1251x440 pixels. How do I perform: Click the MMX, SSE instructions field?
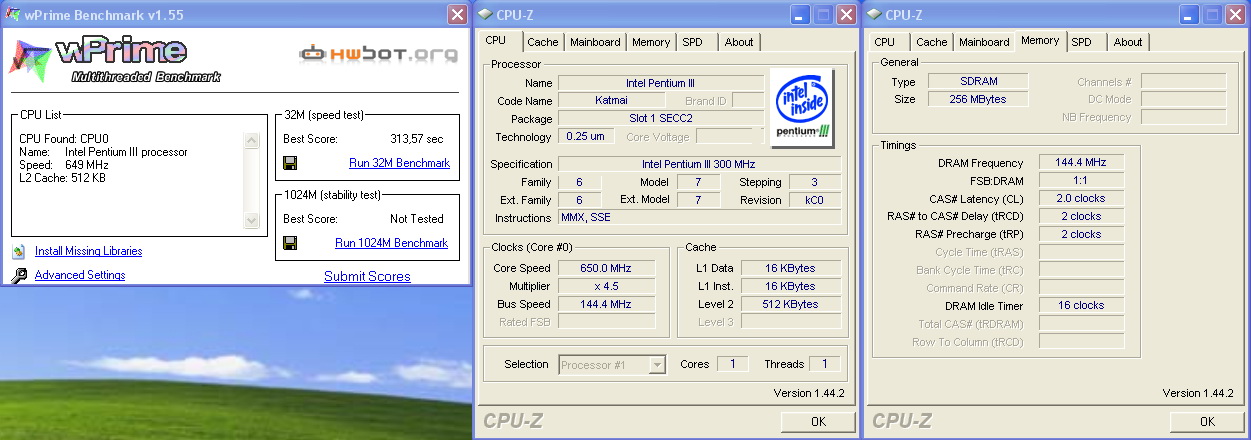tap(699, 218)
